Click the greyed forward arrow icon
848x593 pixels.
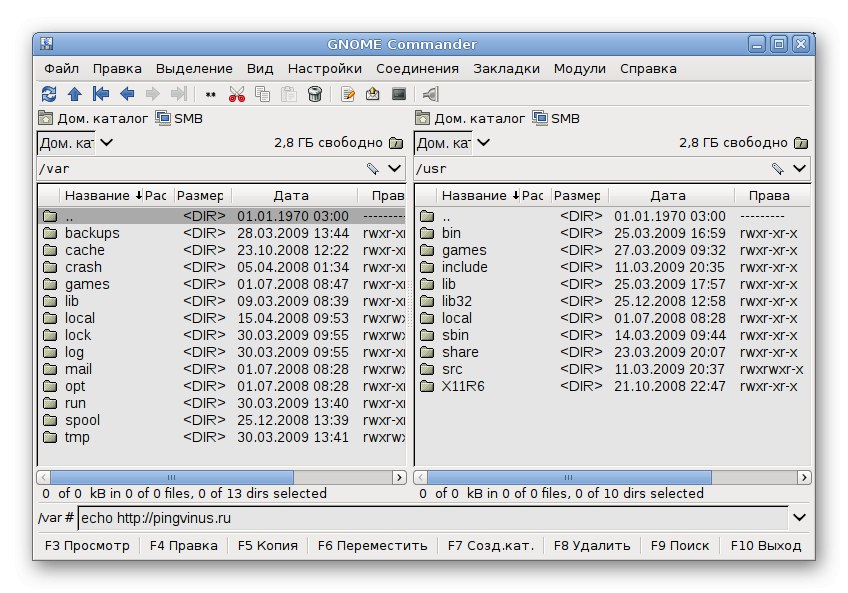point(153,94)
